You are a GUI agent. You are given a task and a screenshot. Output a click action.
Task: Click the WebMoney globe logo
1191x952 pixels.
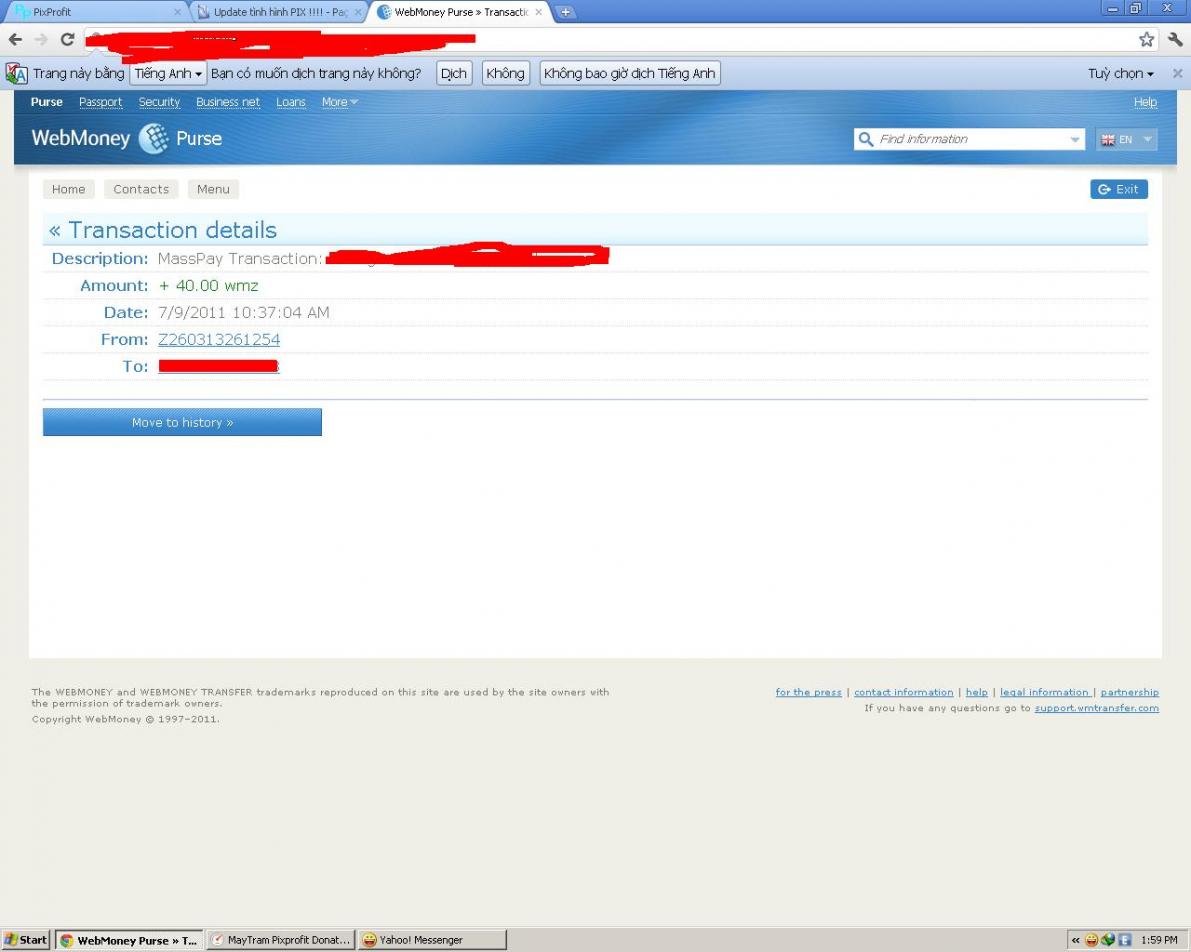(x=154, y=138)
